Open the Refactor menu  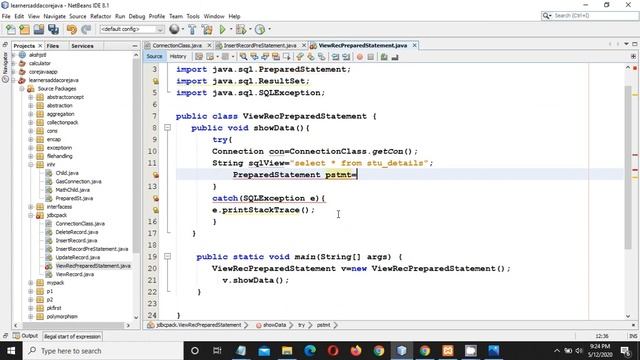[100, 16]
